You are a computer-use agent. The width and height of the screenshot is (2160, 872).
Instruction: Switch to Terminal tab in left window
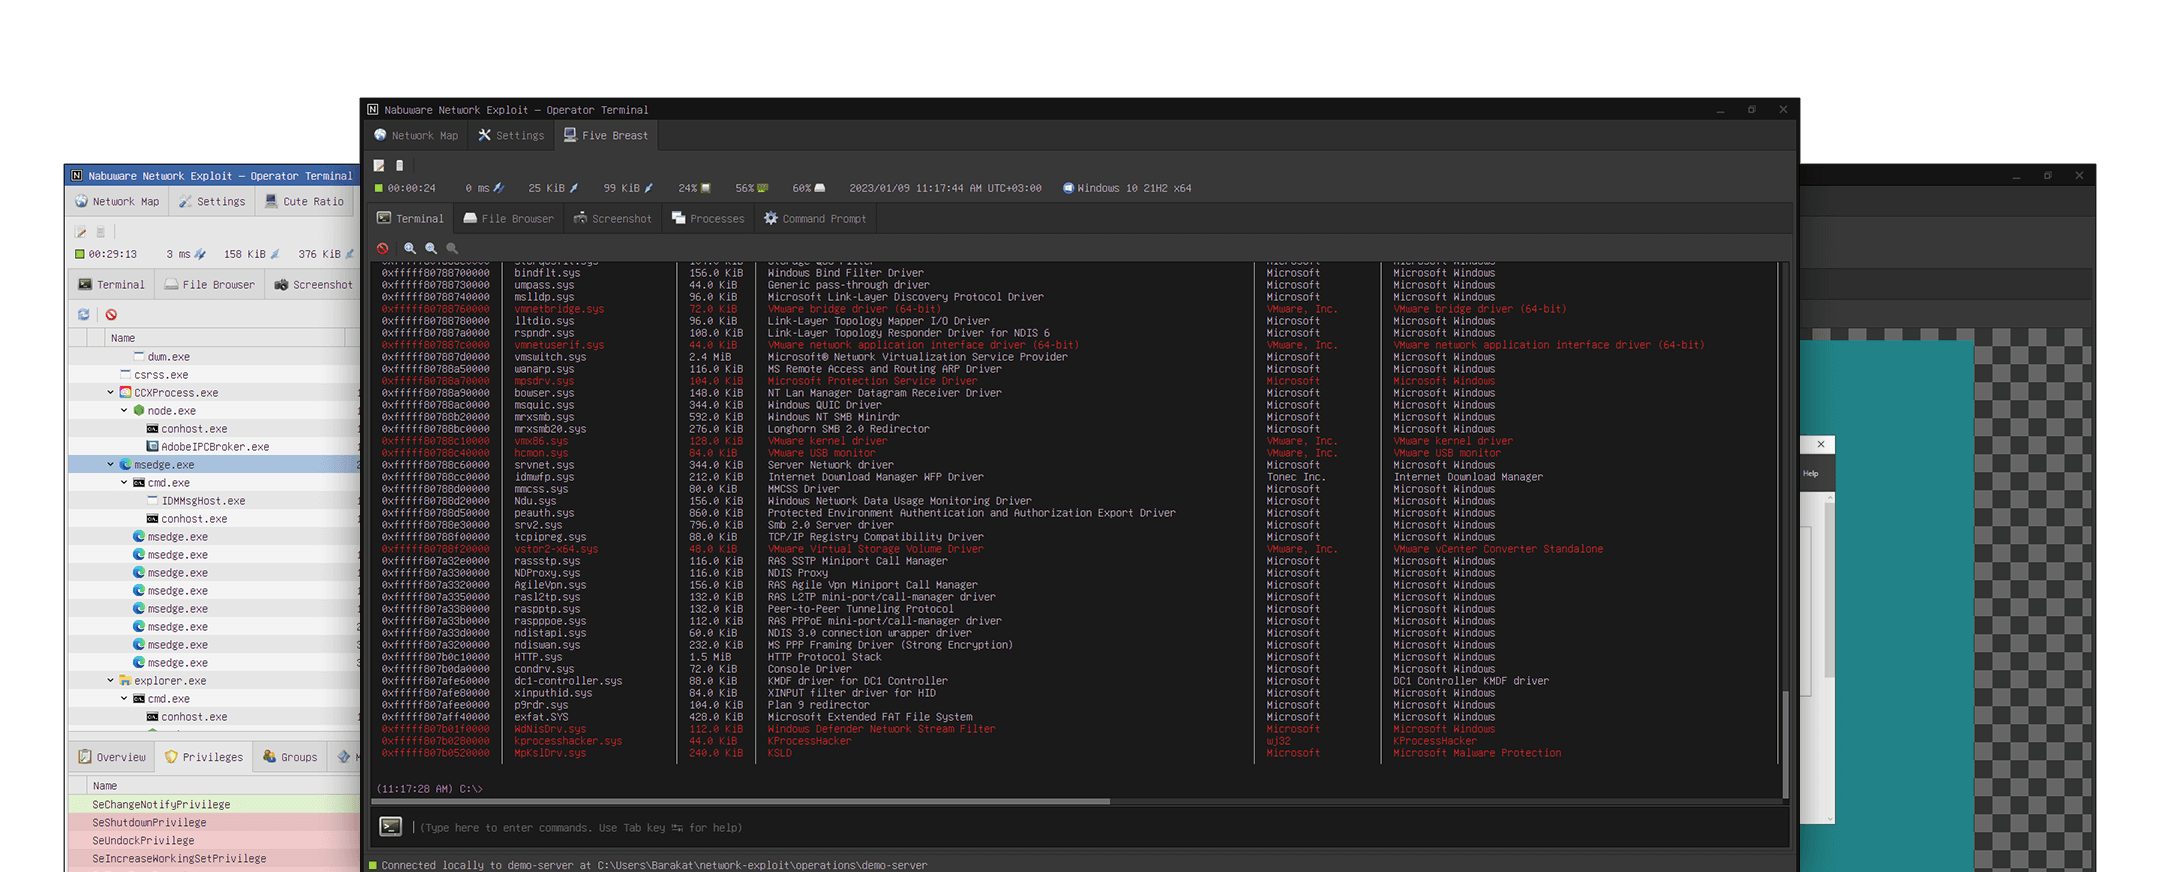click(x=112, y=284)
